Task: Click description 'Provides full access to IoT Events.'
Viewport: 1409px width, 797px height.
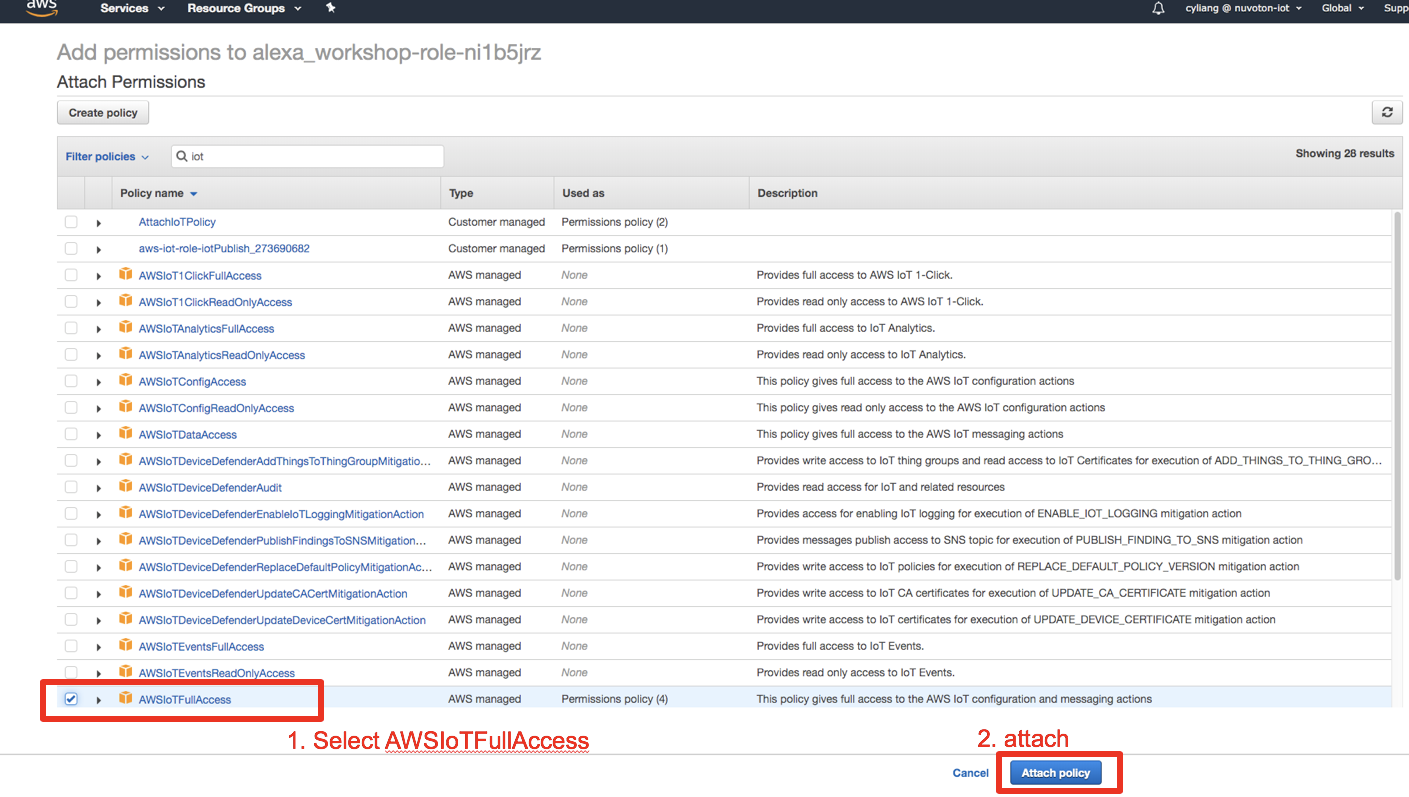Action: click(840, 646)
